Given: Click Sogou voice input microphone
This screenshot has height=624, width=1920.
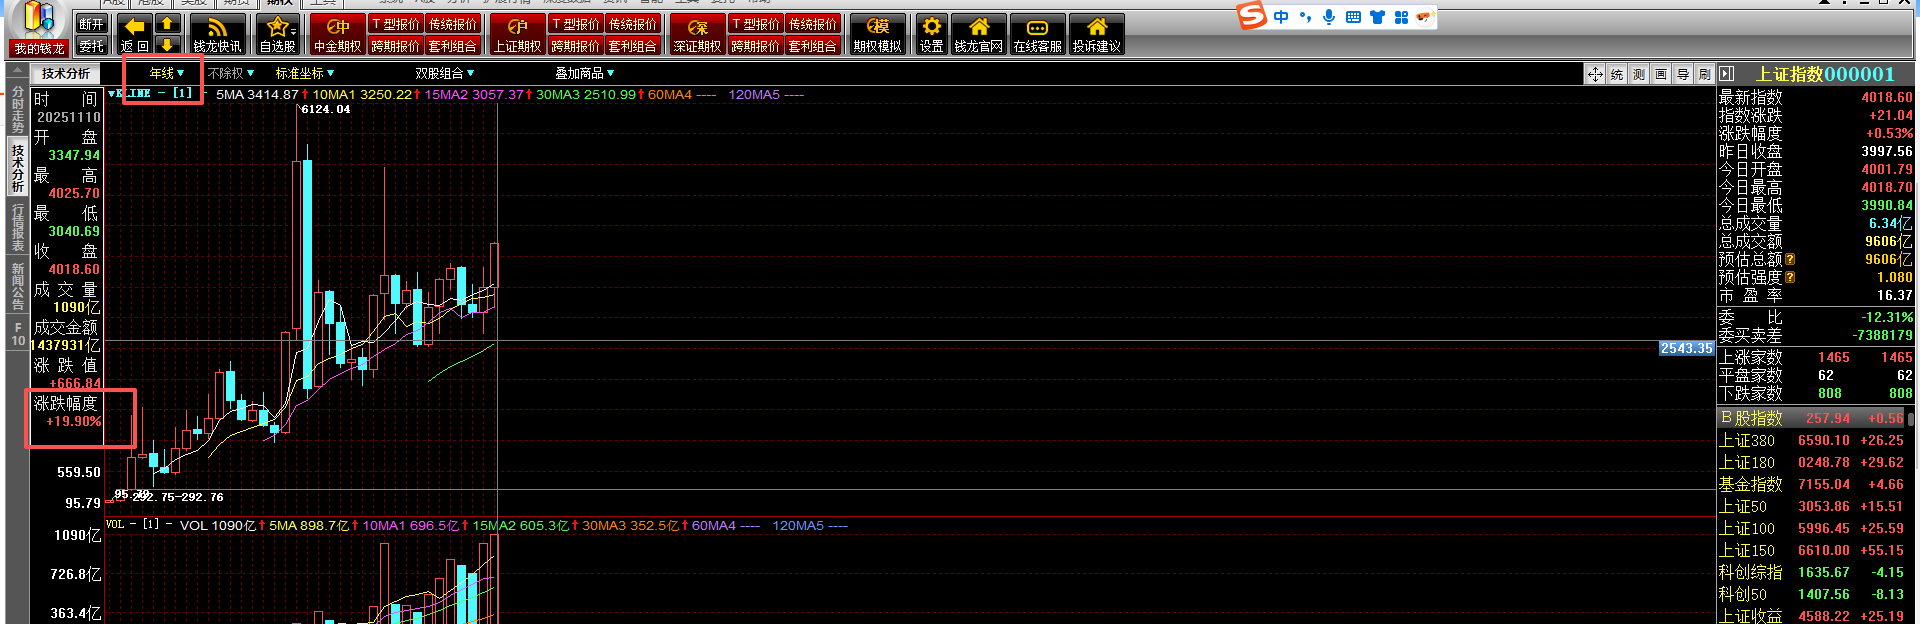Looking at the screenshot, I should click(x=1329, y=17).
